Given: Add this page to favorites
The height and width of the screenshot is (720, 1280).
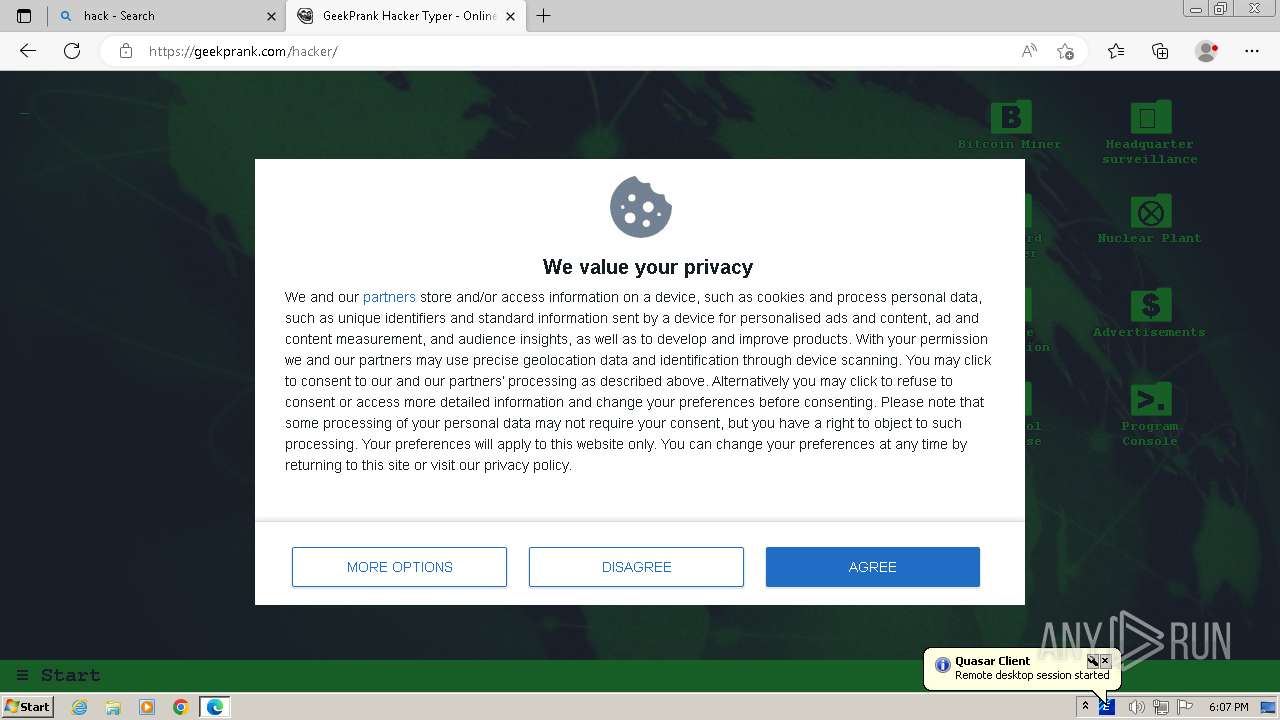Looking at the screenshot, I should [1065, 51].
